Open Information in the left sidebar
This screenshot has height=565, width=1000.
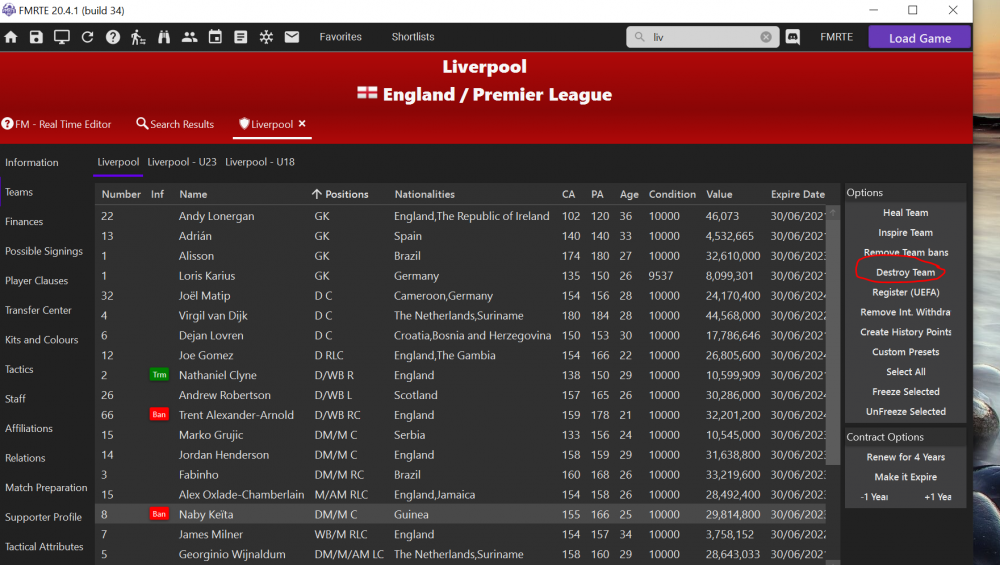pyautogui.click(x=32, y=163)
